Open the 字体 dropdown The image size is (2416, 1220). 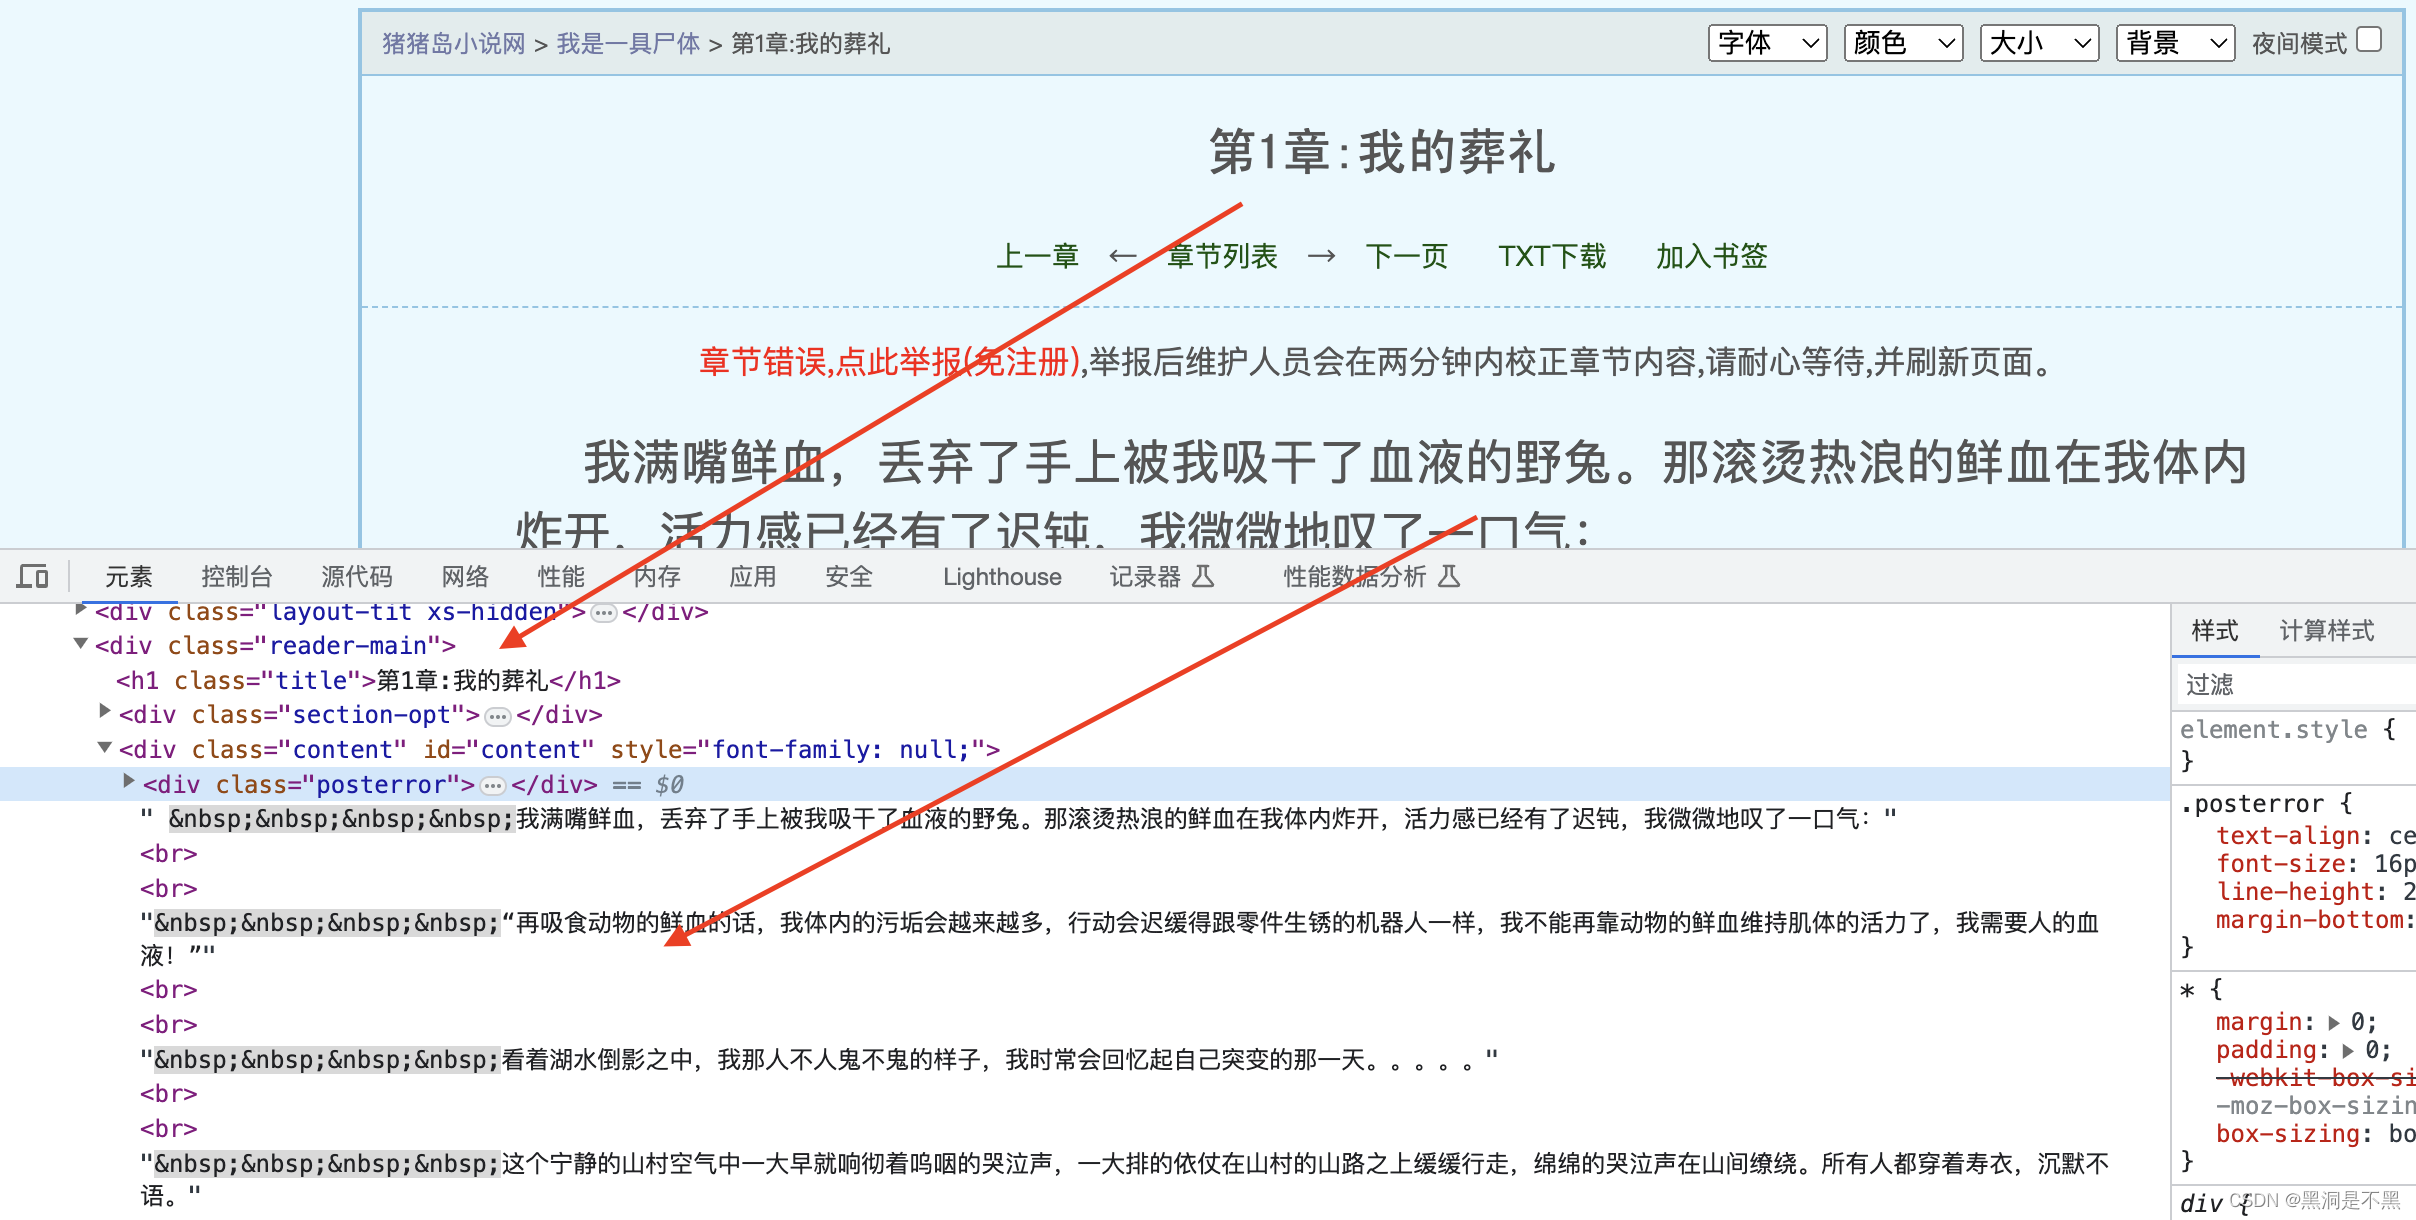pos(1768,43)
